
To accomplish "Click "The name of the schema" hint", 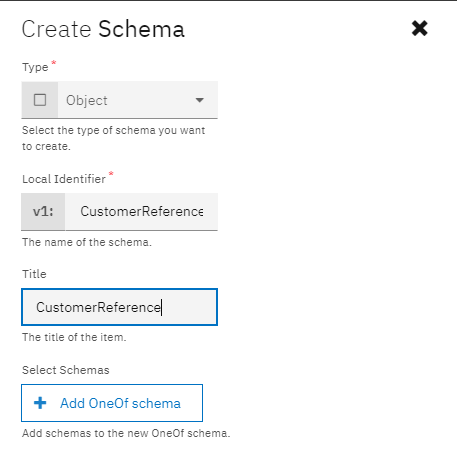I will [87, 242].
